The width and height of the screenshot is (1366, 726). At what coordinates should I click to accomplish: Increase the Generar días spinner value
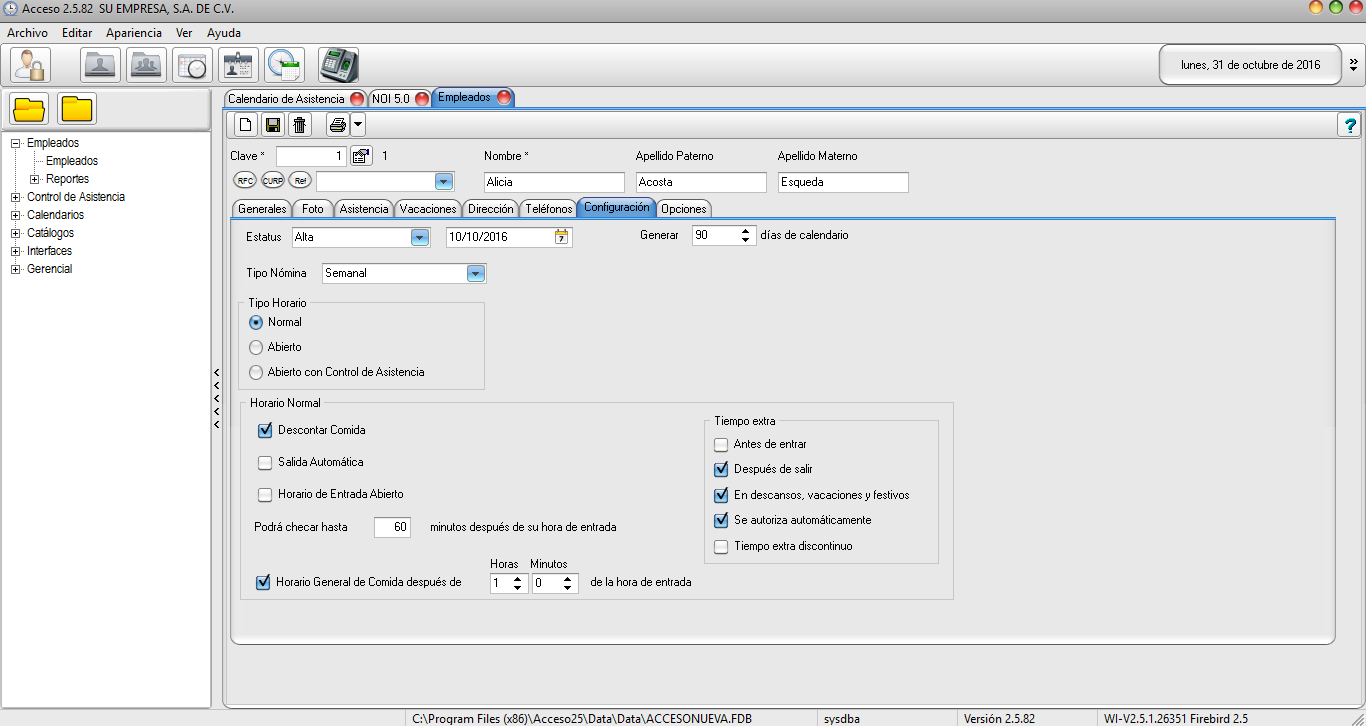coord(746,232)
